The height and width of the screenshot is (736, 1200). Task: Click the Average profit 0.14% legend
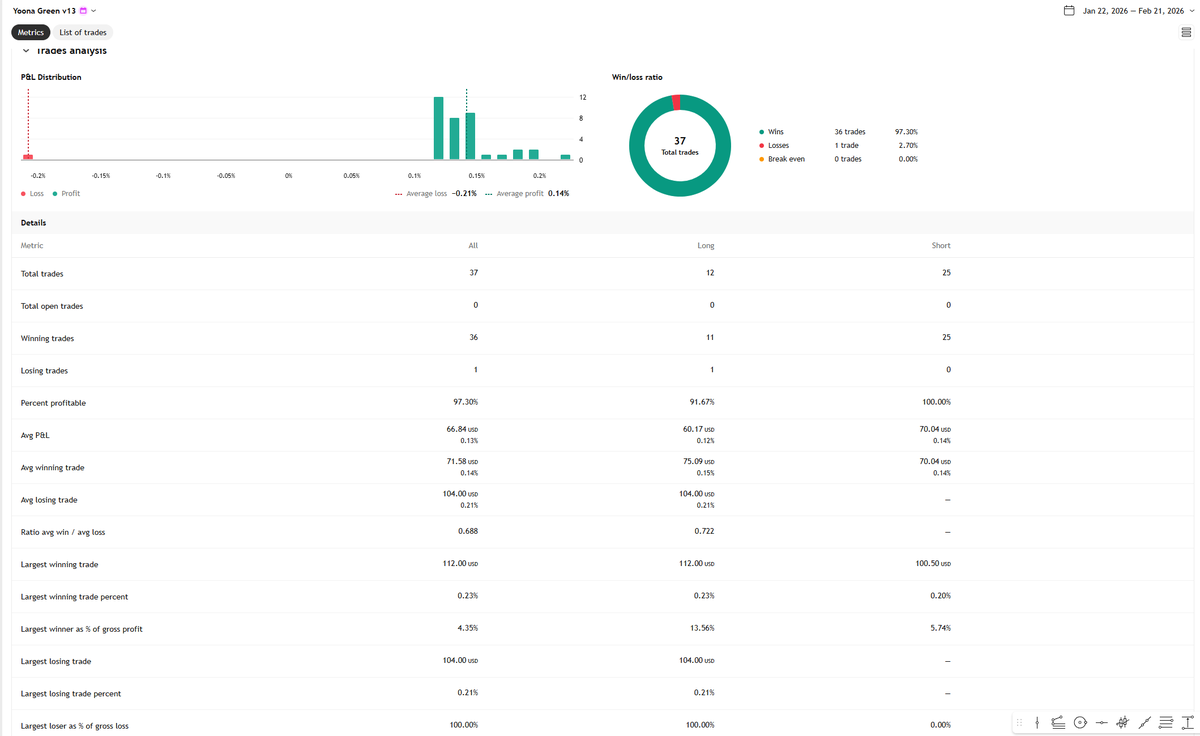point(527,193)
